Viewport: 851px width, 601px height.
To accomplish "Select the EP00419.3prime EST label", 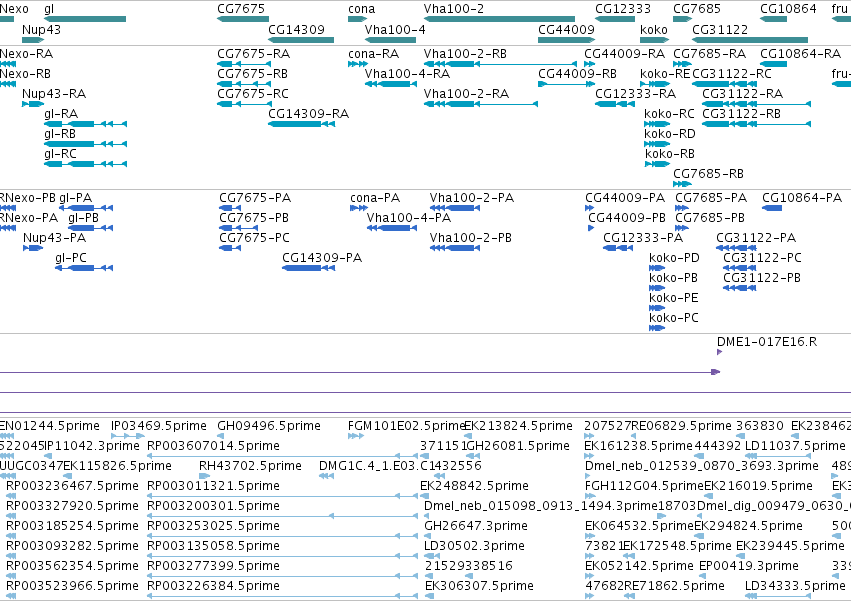I will [x=749, y=566].
